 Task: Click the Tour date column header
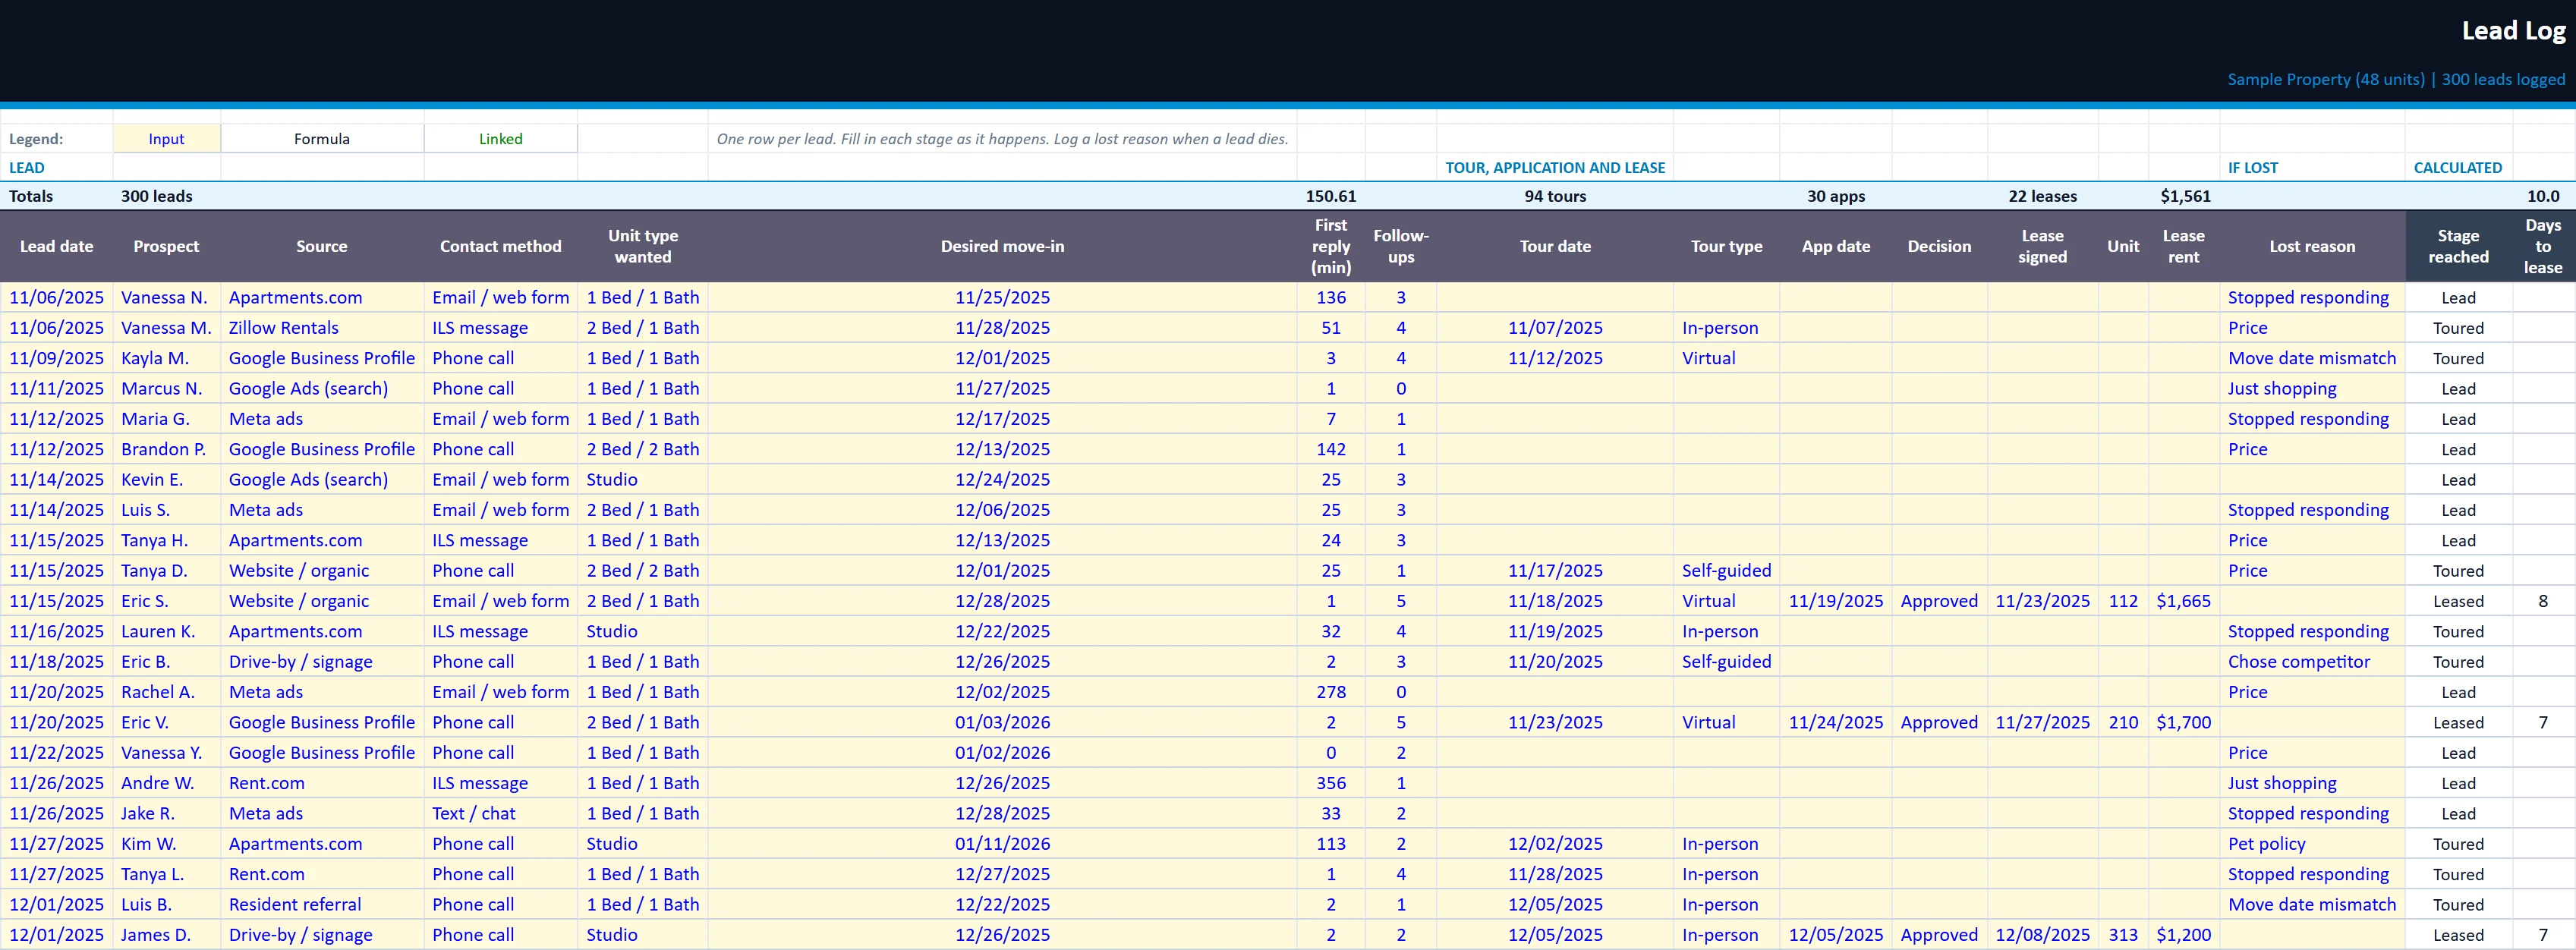(x=1555, y=246)
